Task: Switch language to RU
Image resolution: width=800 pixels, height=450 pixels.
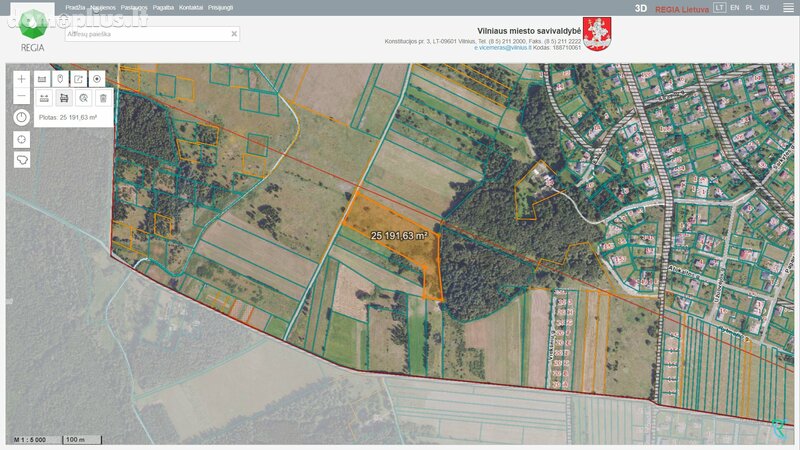Action: click(764, 8)
